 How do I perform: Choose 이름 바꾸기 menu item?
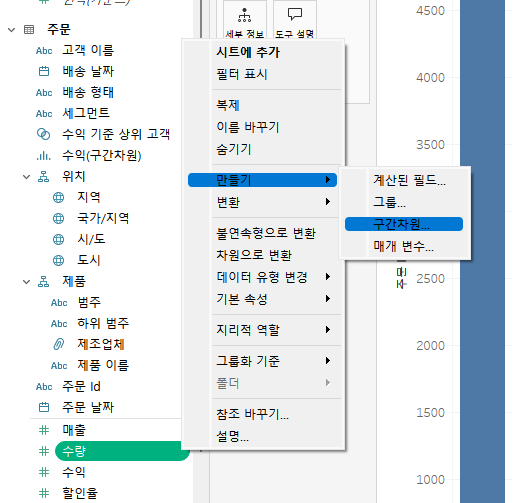click(248, 127)
